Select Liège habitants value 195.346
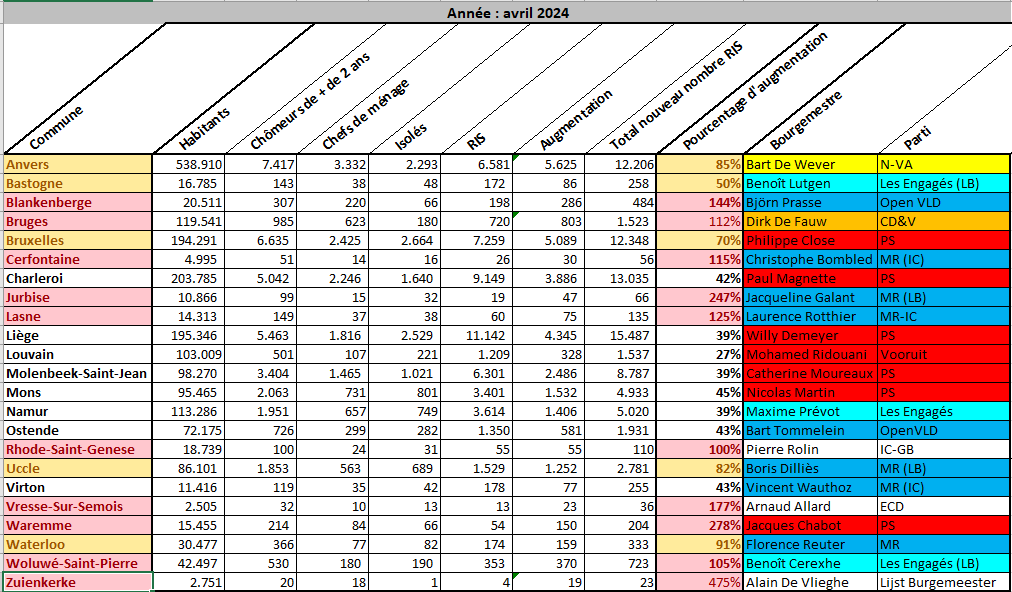1012x592 pixels. tap(189, 335)
